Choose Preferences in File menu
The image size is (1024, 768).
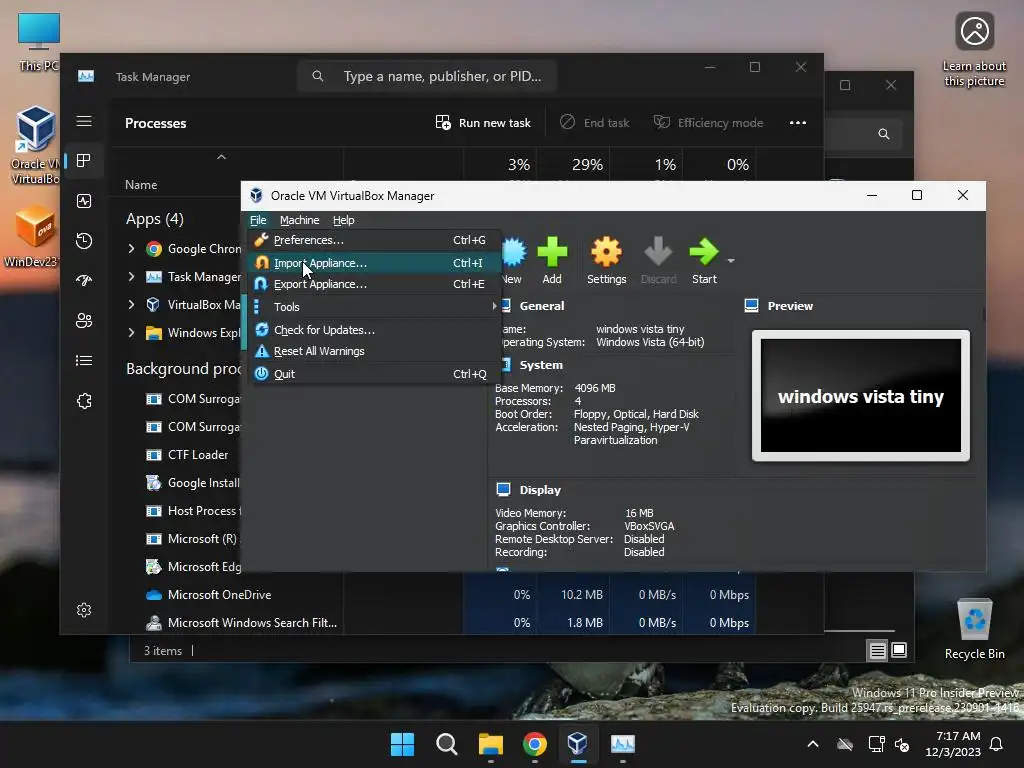pos(374,240)
